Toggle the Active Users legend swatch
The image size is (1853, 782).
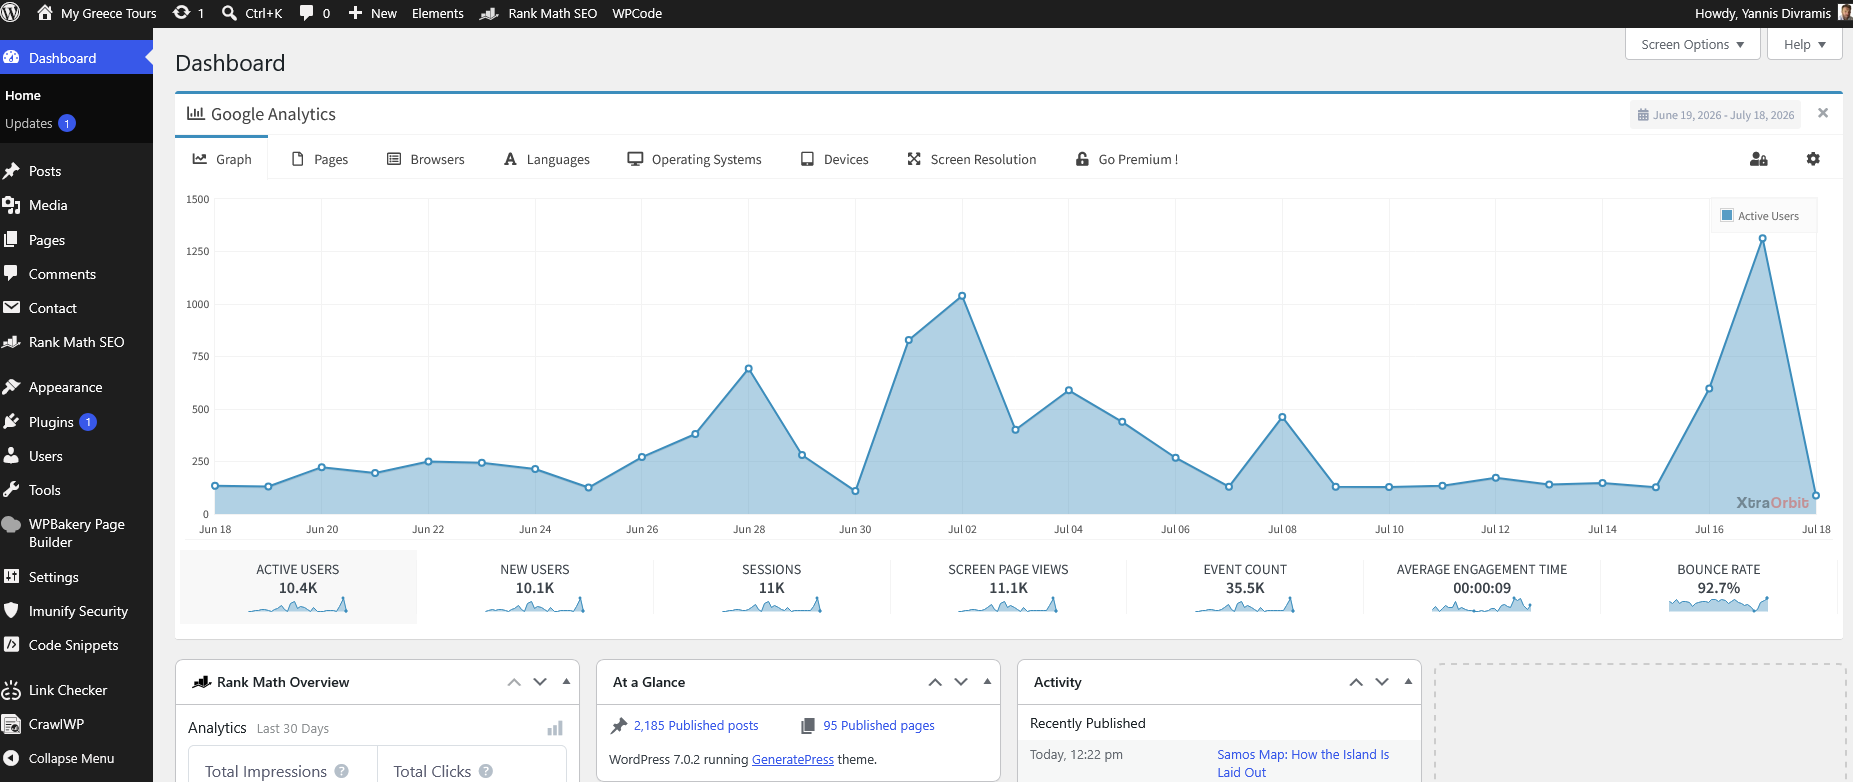1727,215
